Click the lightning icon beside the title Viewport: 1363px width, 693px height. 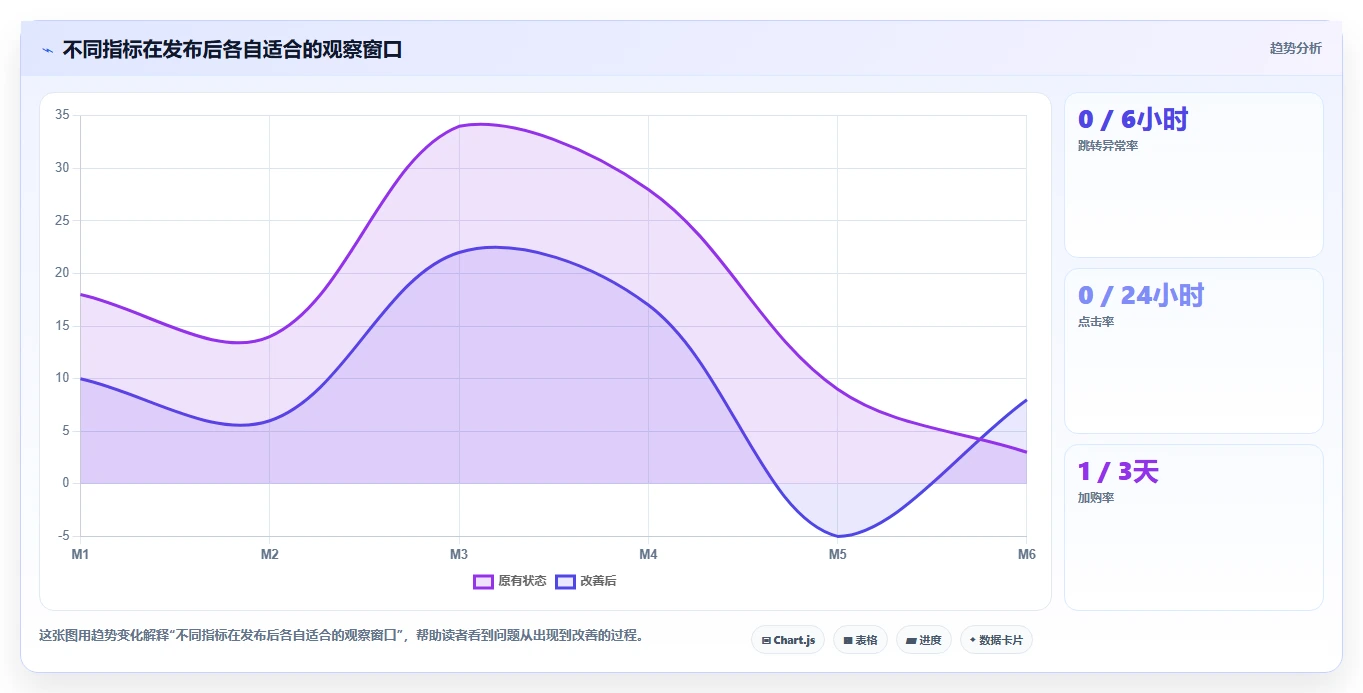(x=48, y=49)
